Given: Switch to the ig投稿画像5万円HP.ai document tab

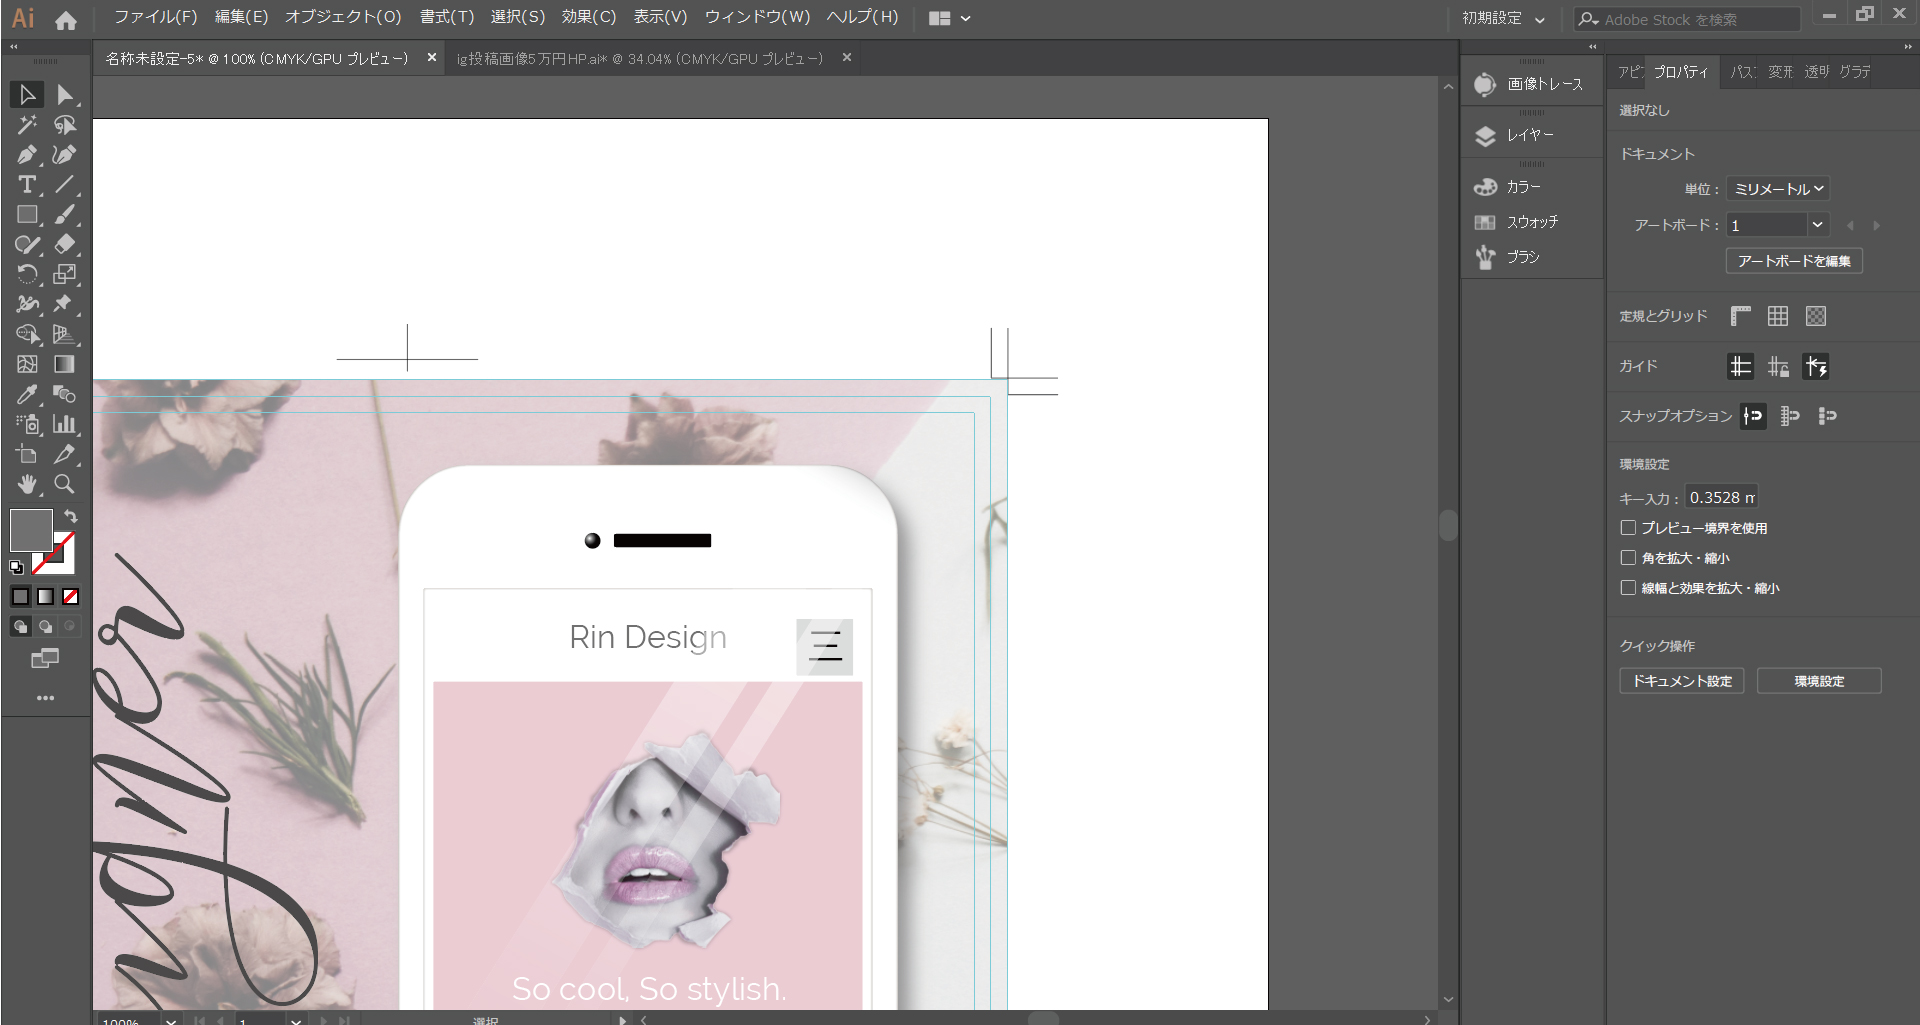Looking at the screenshot, I should point(640,59).
